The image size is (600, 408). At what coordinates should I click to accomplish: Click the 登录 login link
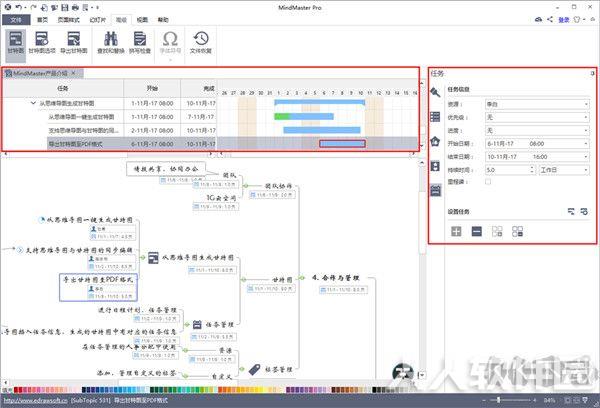(564, 20)
